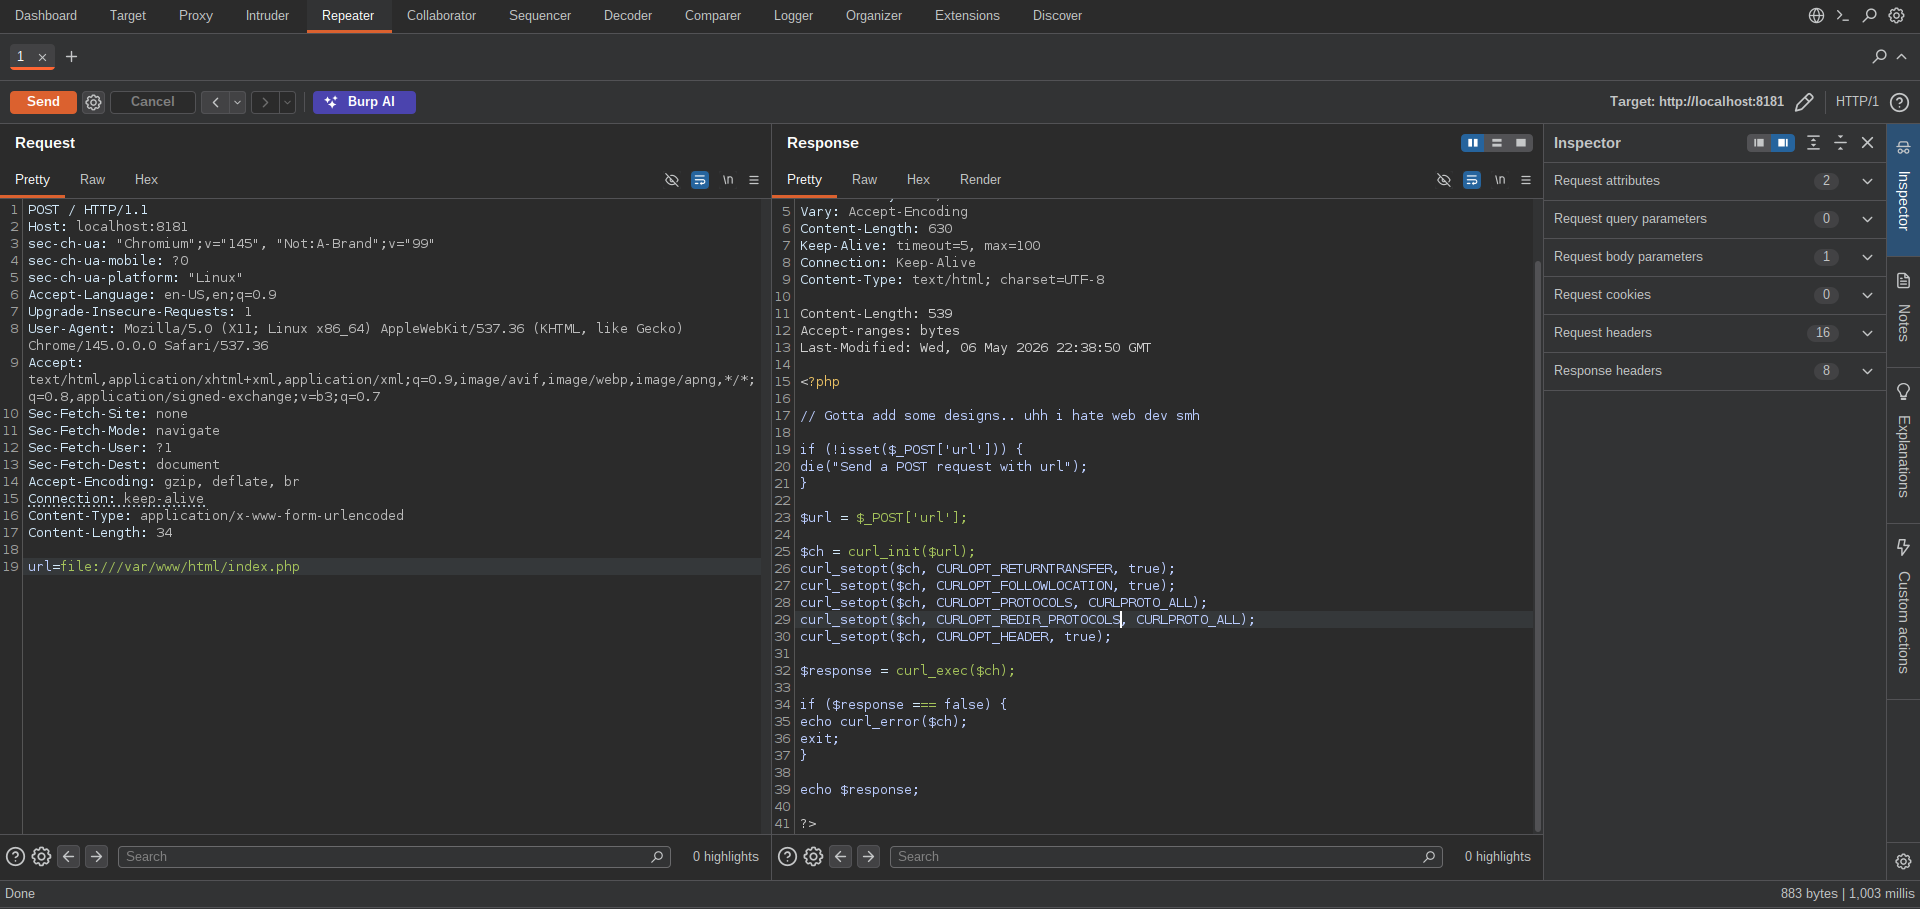
Task: Select top-bottom layout for request/response
Action: click(x=1497, y=143)
